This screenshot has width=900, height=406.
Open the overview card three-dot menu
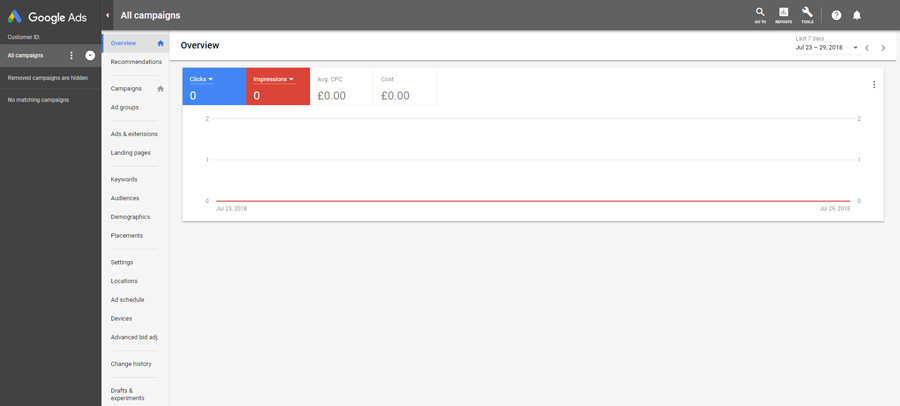pos(874,84)
